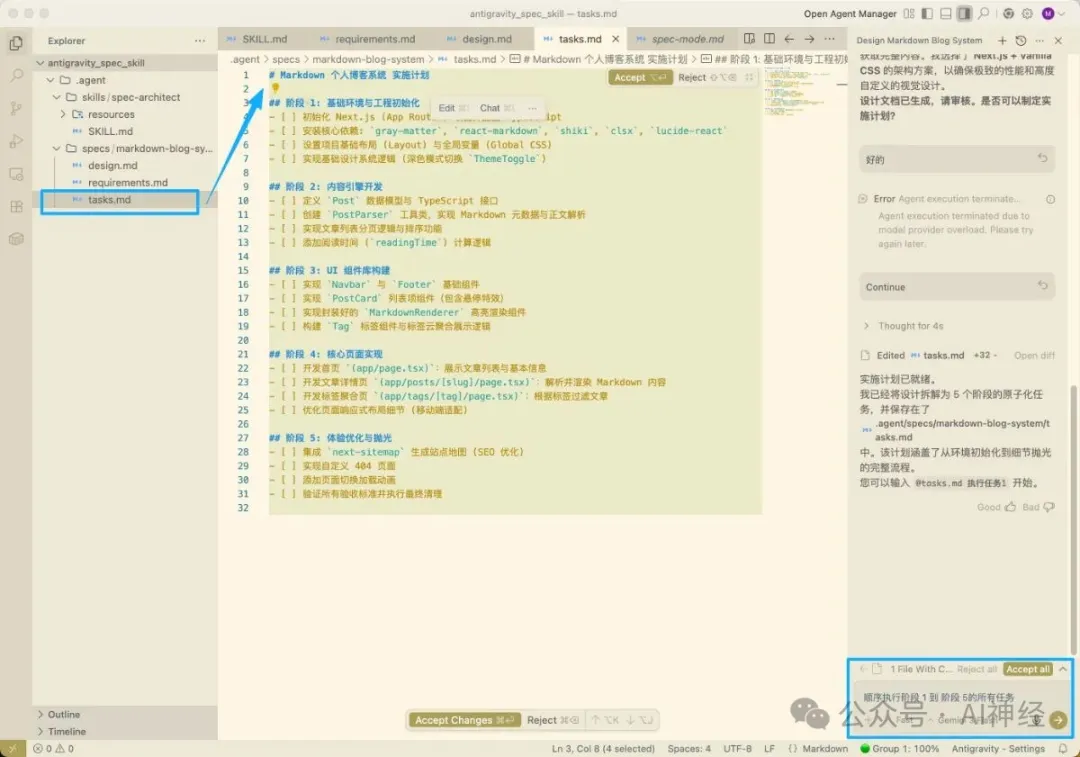Click the Accept Changes button
Screen dimensions: 1080x757
(453, 720)
